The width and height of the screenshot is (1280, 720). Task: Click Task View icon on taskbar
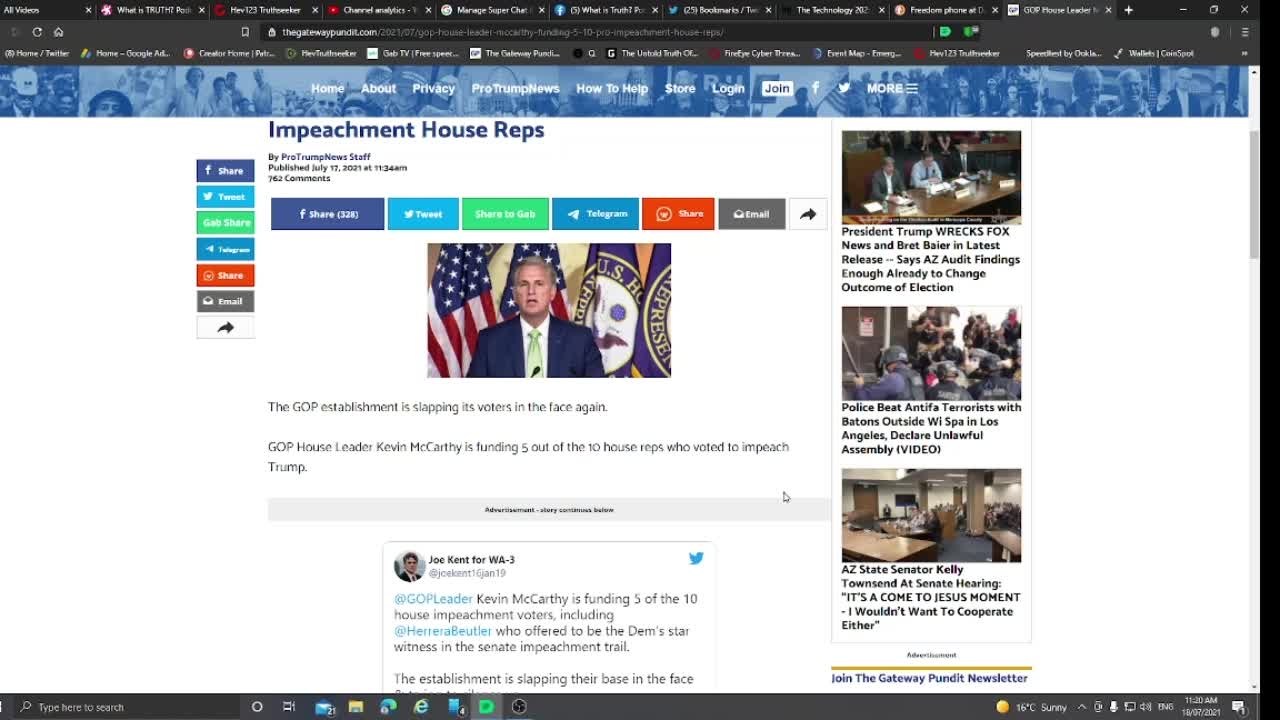click(289, 707)
